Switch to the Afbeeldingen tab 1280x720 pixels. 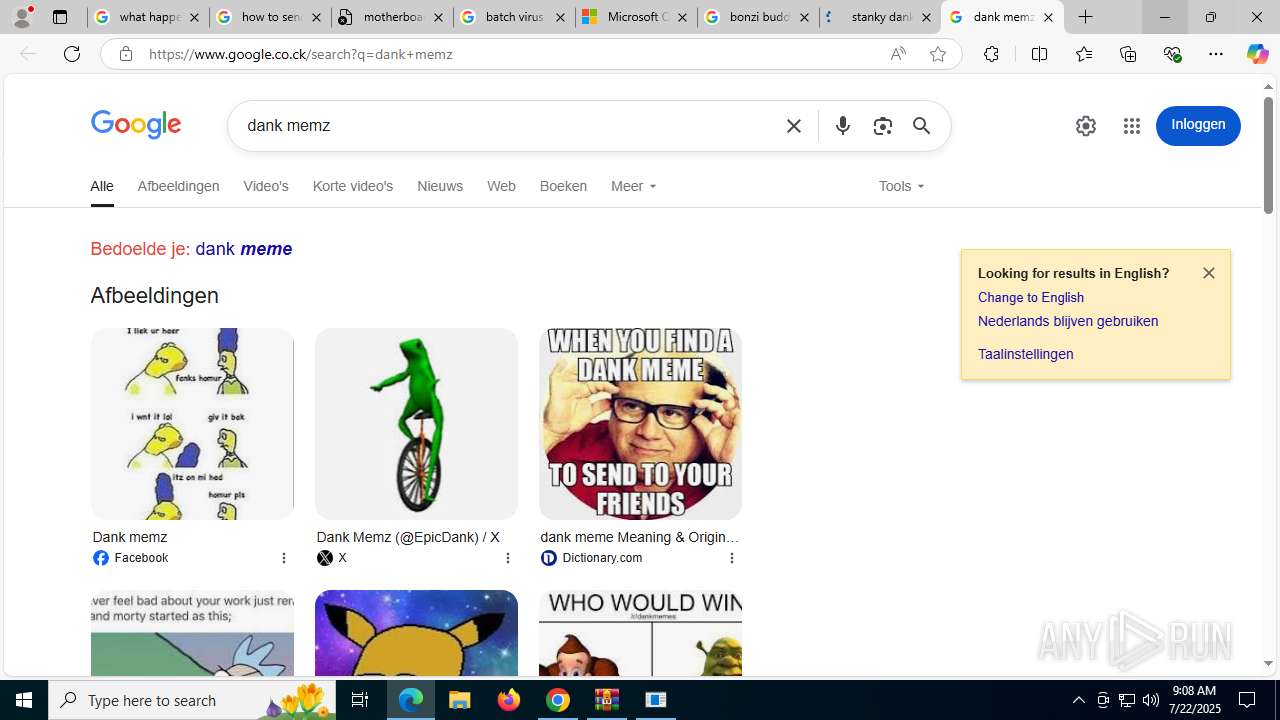pyautogui.click(x=178, y=186)
